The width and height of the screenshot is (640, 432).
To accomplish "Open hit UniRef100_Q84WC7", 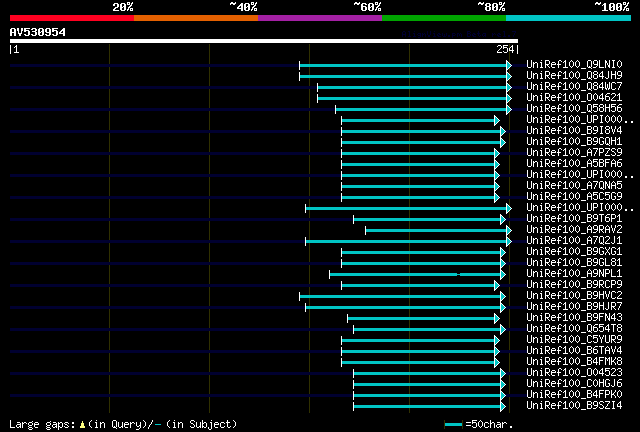I will (574, 87).
